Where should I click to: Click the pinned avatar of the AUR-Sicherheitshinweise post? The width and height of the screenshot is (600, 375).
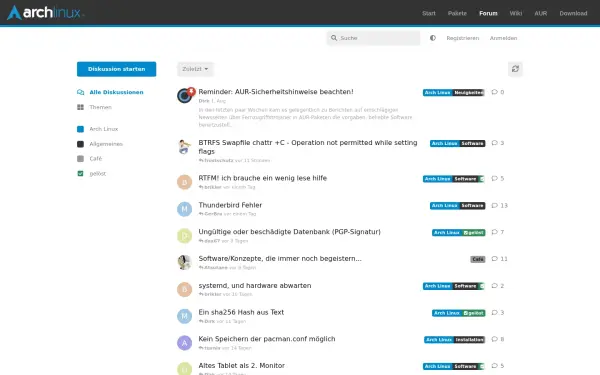click(x=184, y=95)
